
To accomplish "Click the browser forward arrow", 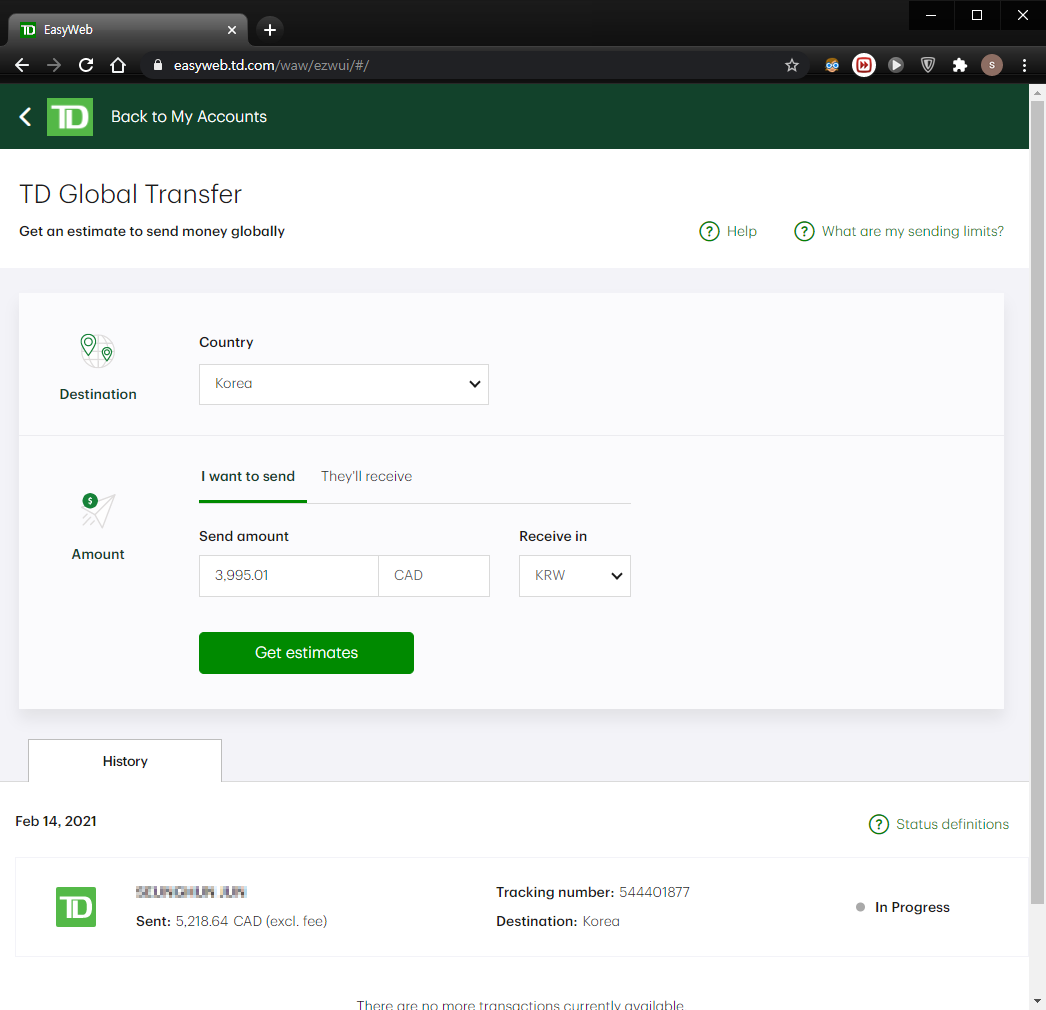I will point(54,65).
